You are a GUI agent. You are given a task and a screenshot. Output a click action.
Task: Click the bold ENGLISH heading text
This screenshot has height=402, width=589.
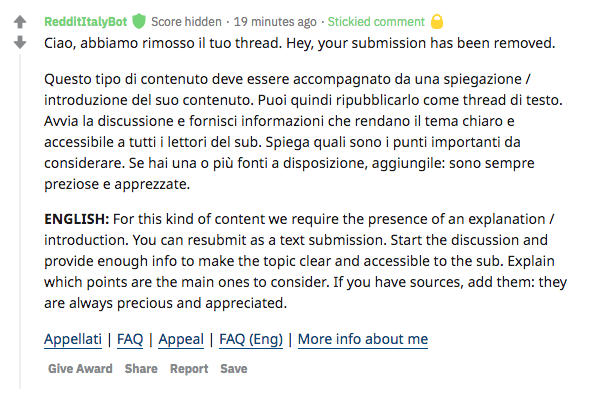click(x=76, y=219)
